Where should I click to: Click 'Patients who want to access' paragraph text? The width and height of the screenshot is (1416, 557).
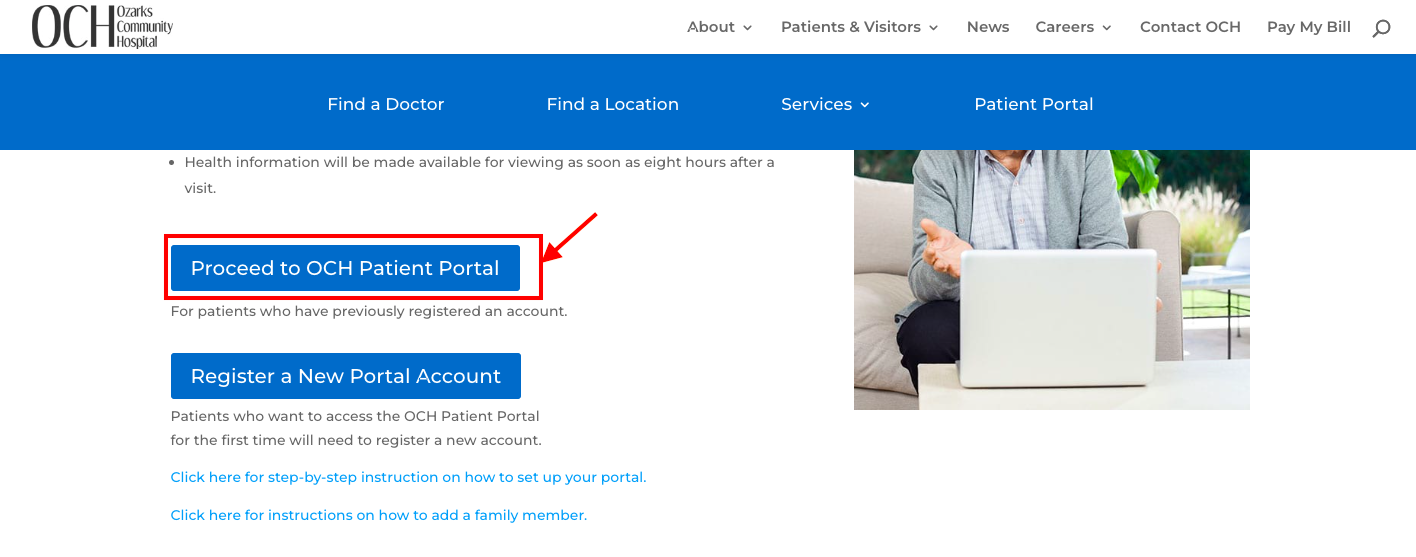pyautogui.click(x=356, y=428)
